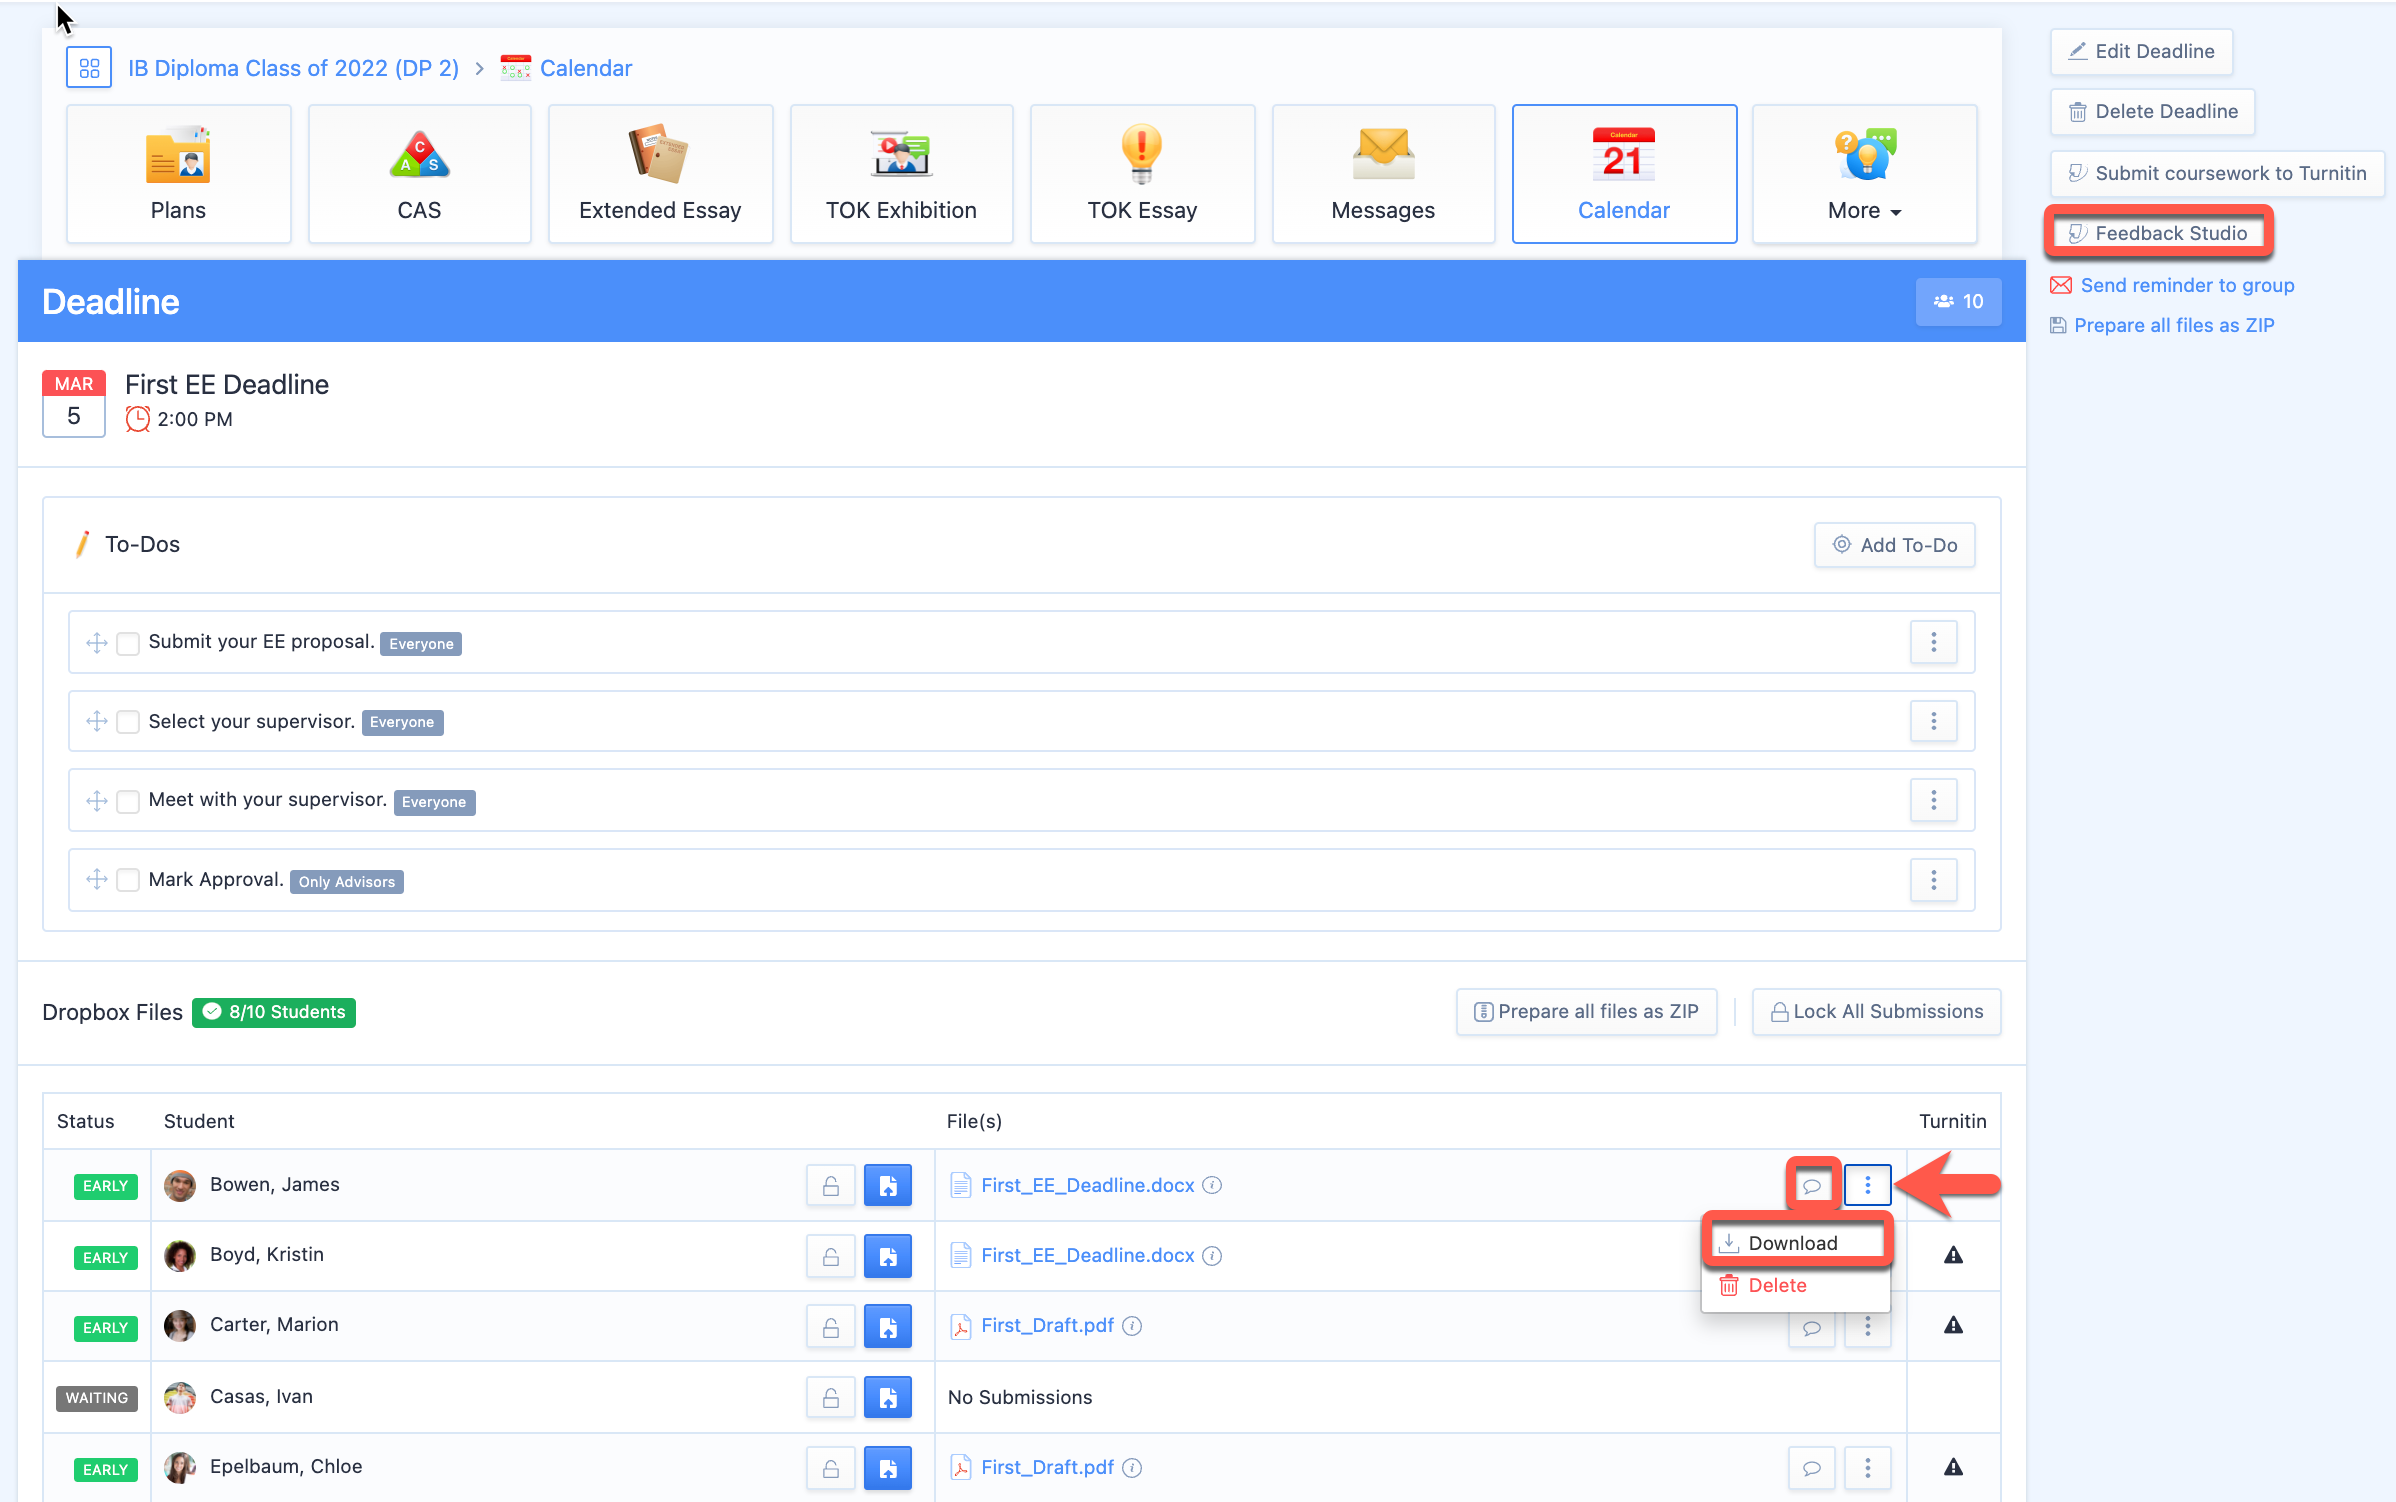Screen dimensions: 2396x1502
Task: Click Edit Deadline button
Action: [2141, 51]
